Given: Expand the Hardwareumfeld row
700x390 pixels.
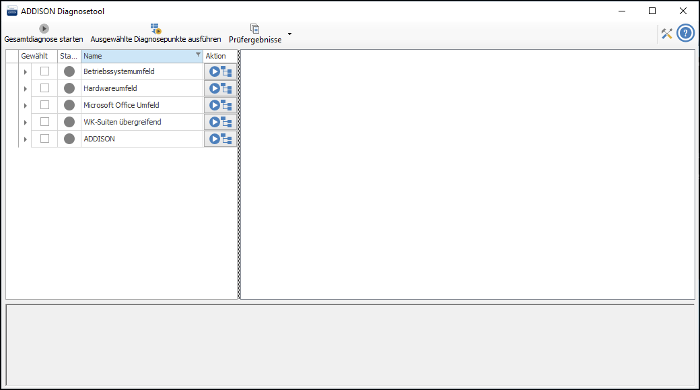Looking at the screenshot, I should 25,89.
